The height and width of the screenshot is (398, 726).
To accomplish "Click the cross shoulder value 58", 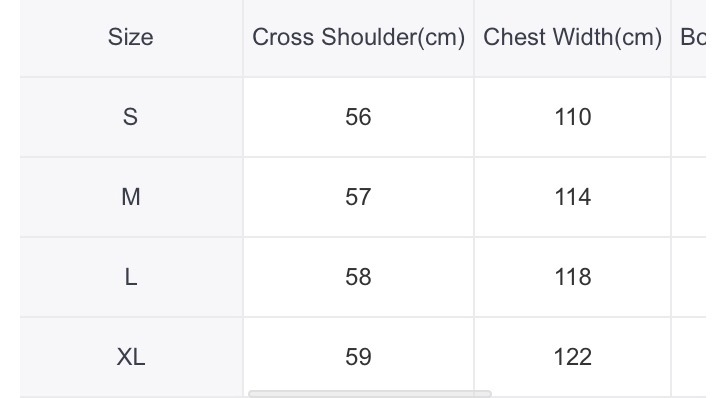I will click(358, 277).
